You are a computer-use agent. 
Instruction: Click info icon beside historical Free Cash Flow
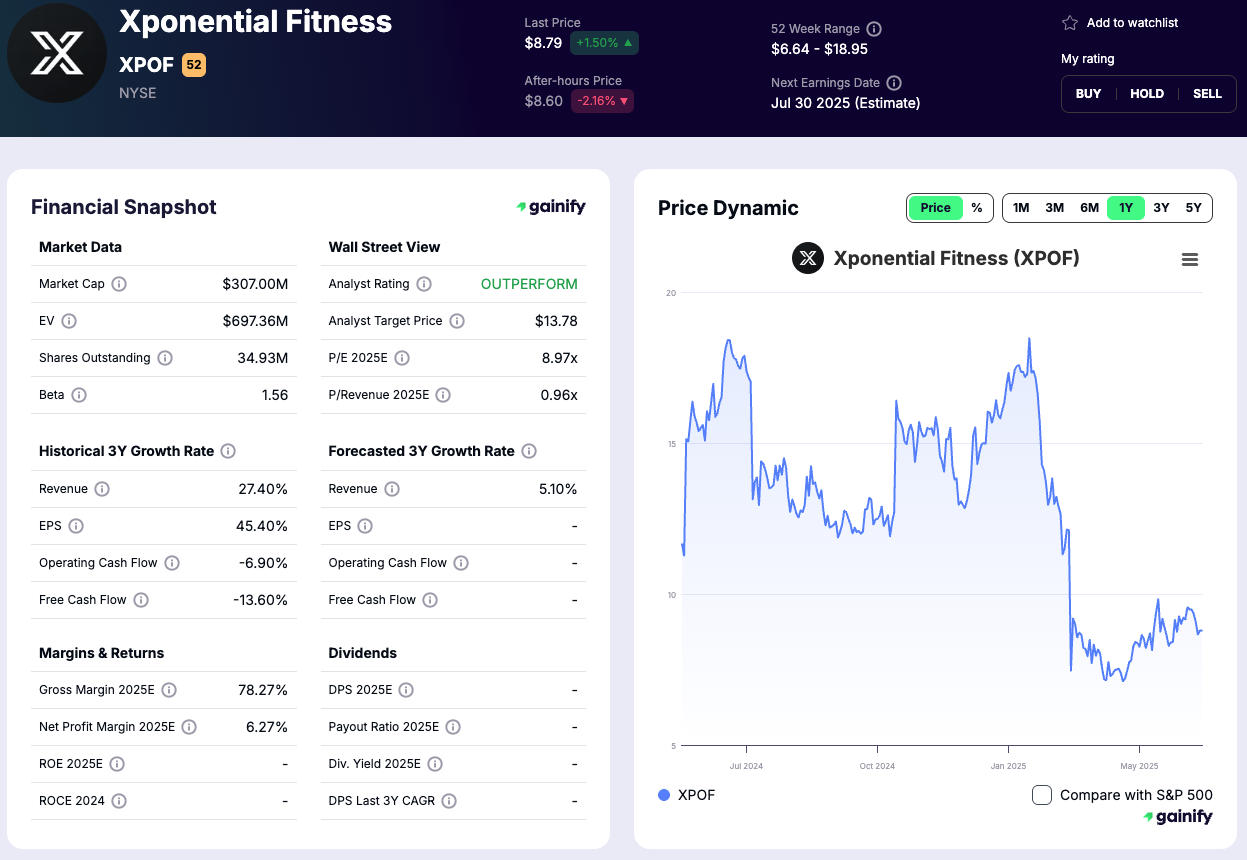pos(141,600)
